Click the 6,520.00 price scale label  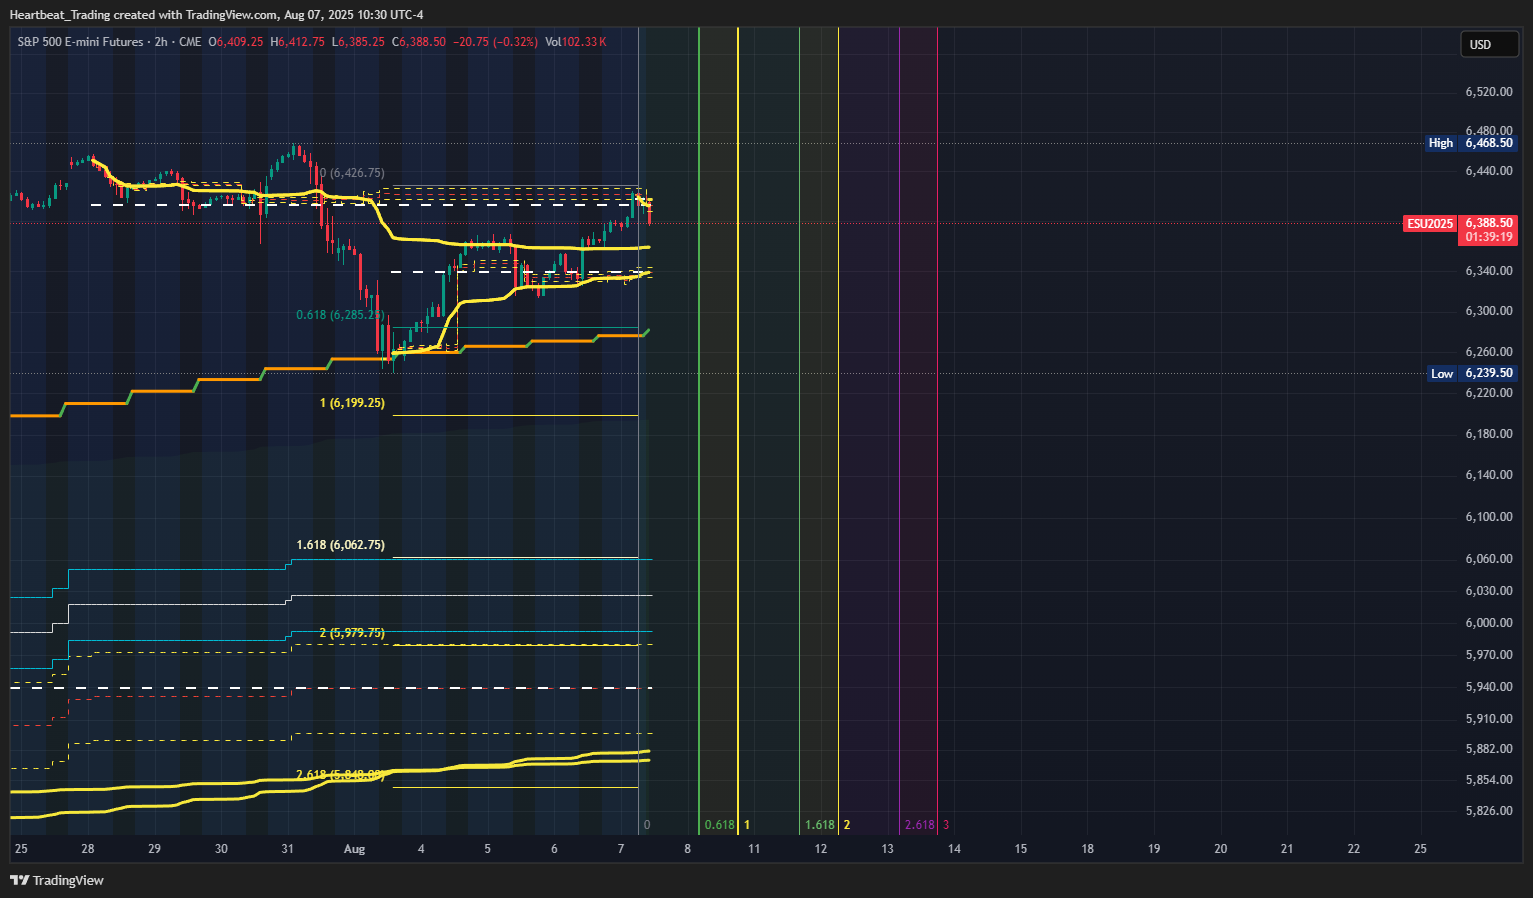(1489, 92)
